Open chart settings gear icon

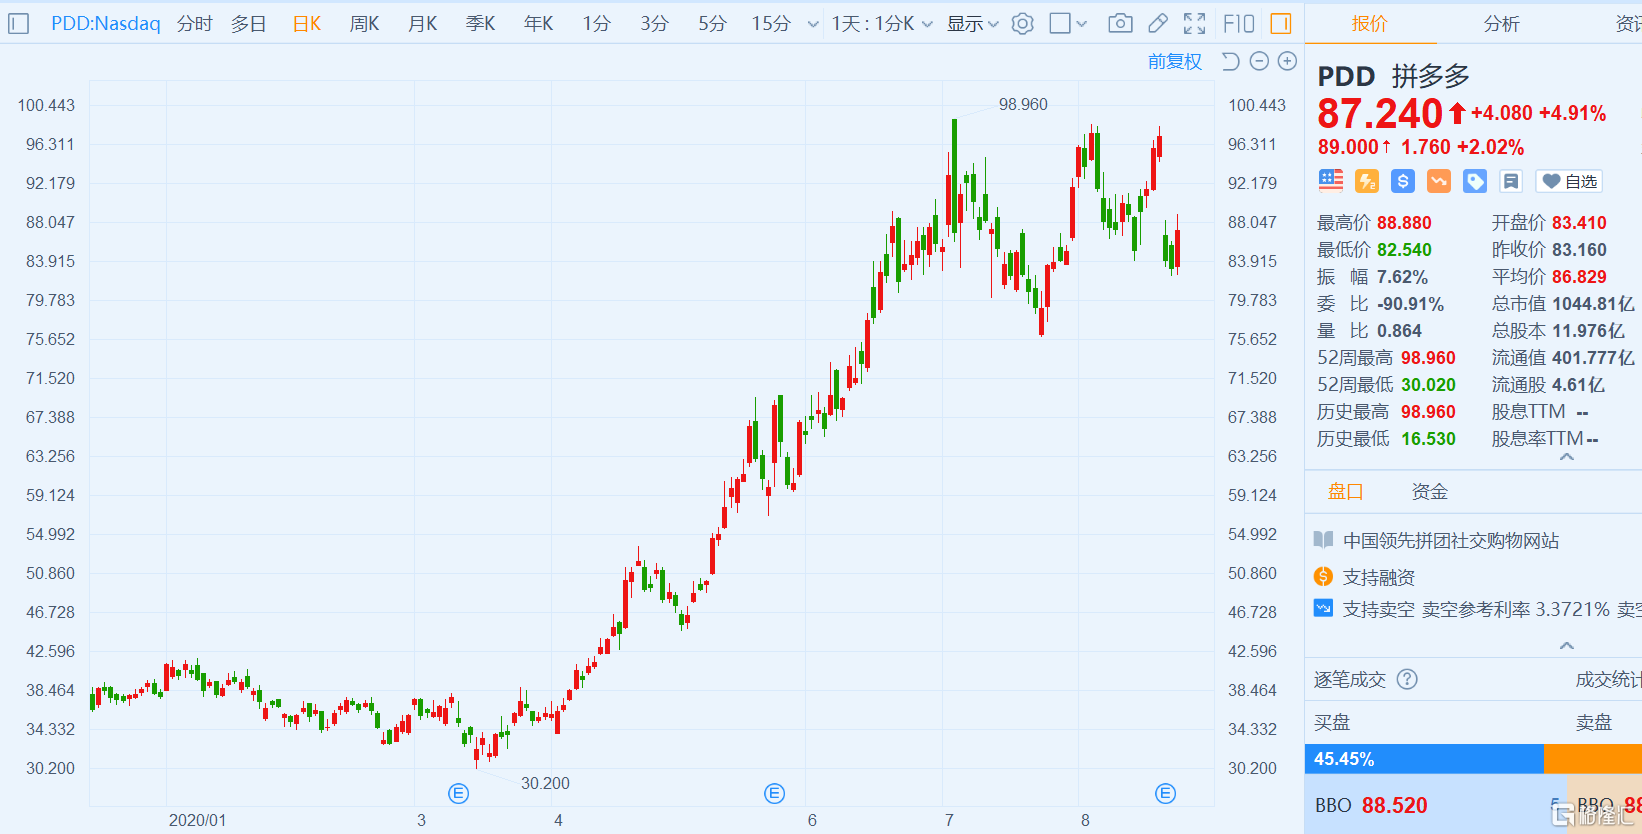click(1022, 23)
